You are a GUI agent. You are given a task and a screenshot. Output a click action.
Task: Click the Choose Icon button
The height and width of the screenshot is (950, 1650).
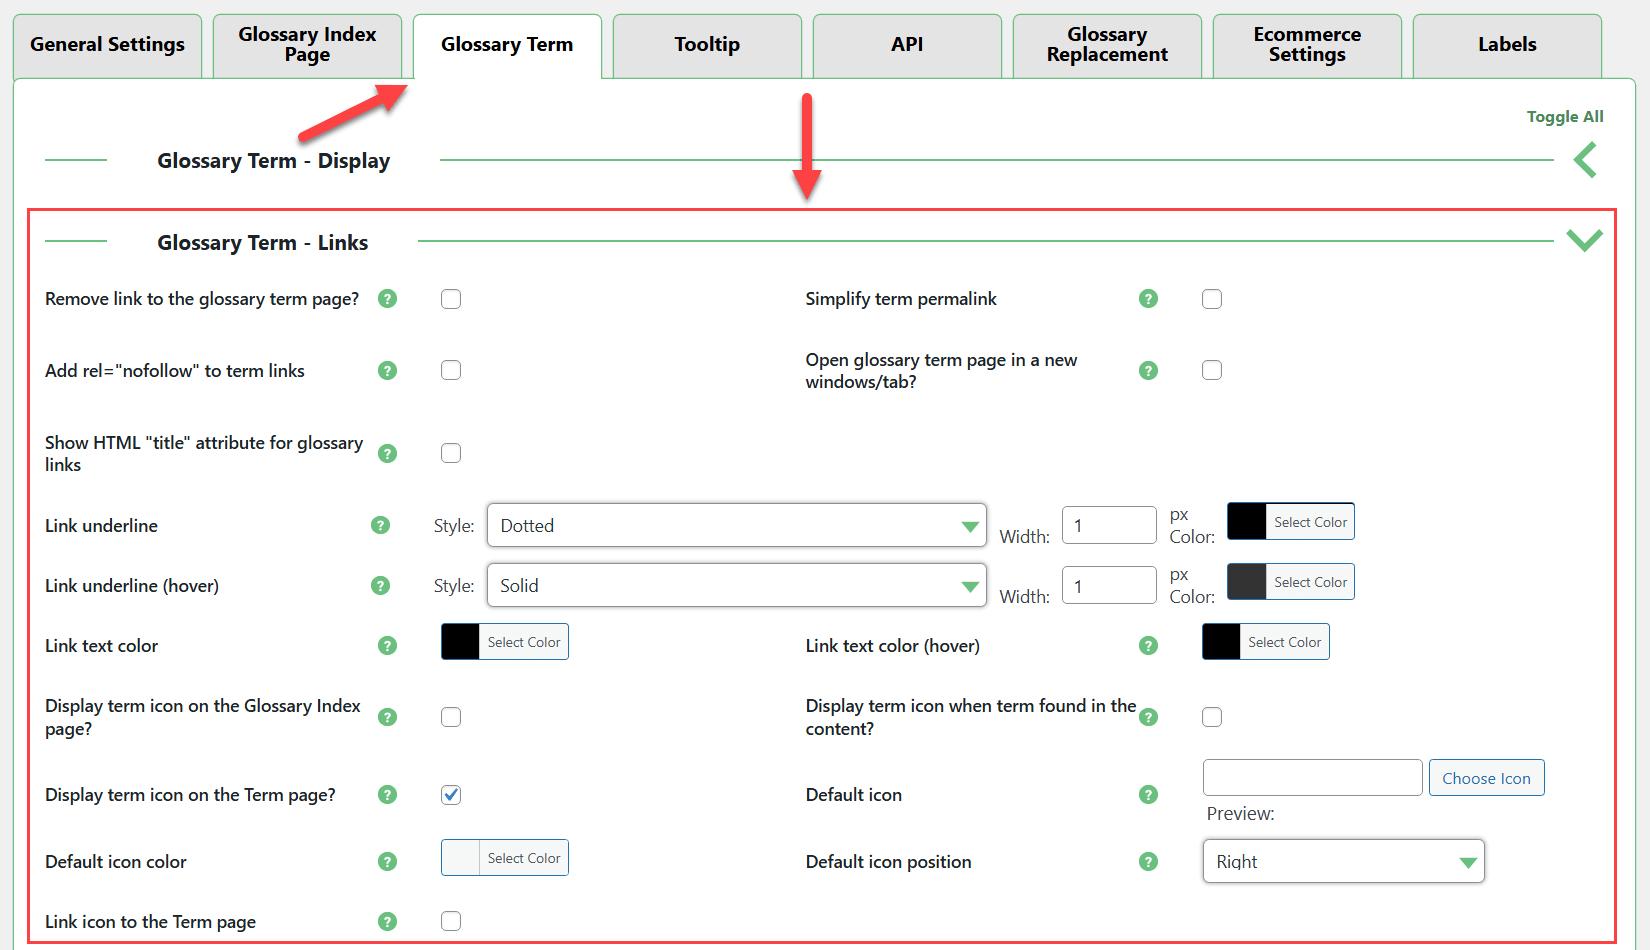1486,779
